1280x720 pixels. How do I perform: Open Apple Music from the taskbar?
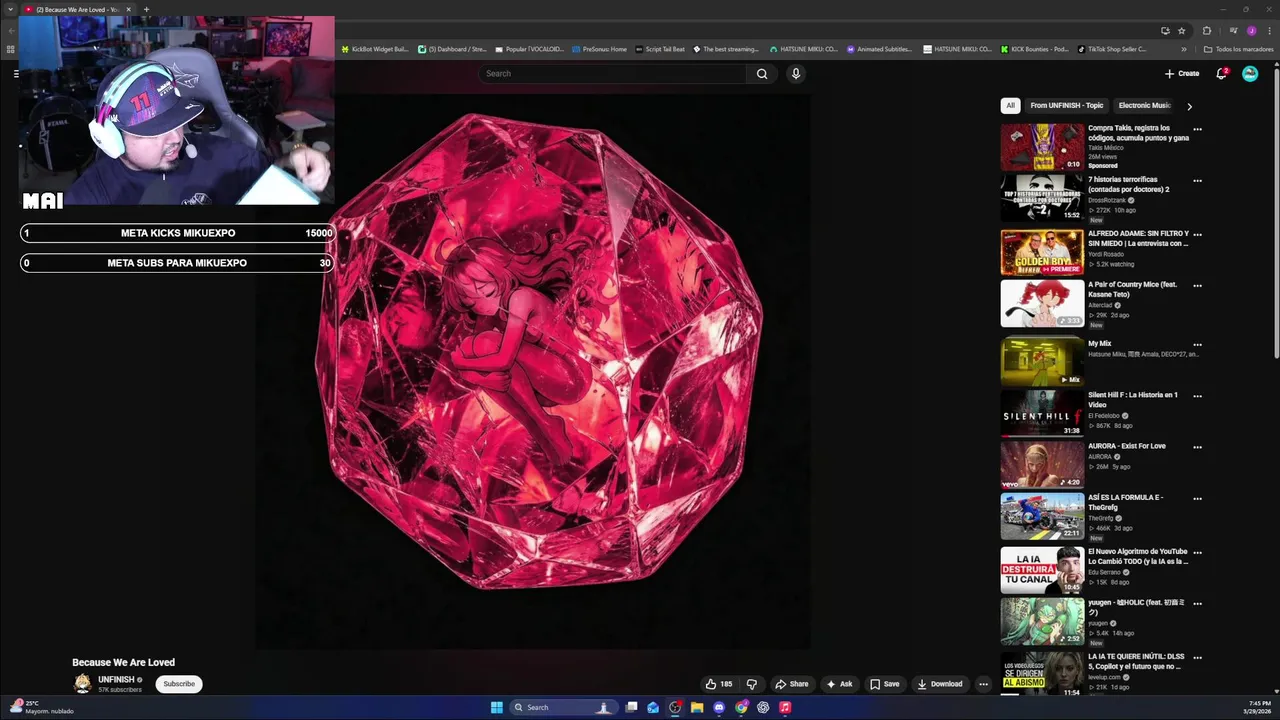[x=785, y=707]
